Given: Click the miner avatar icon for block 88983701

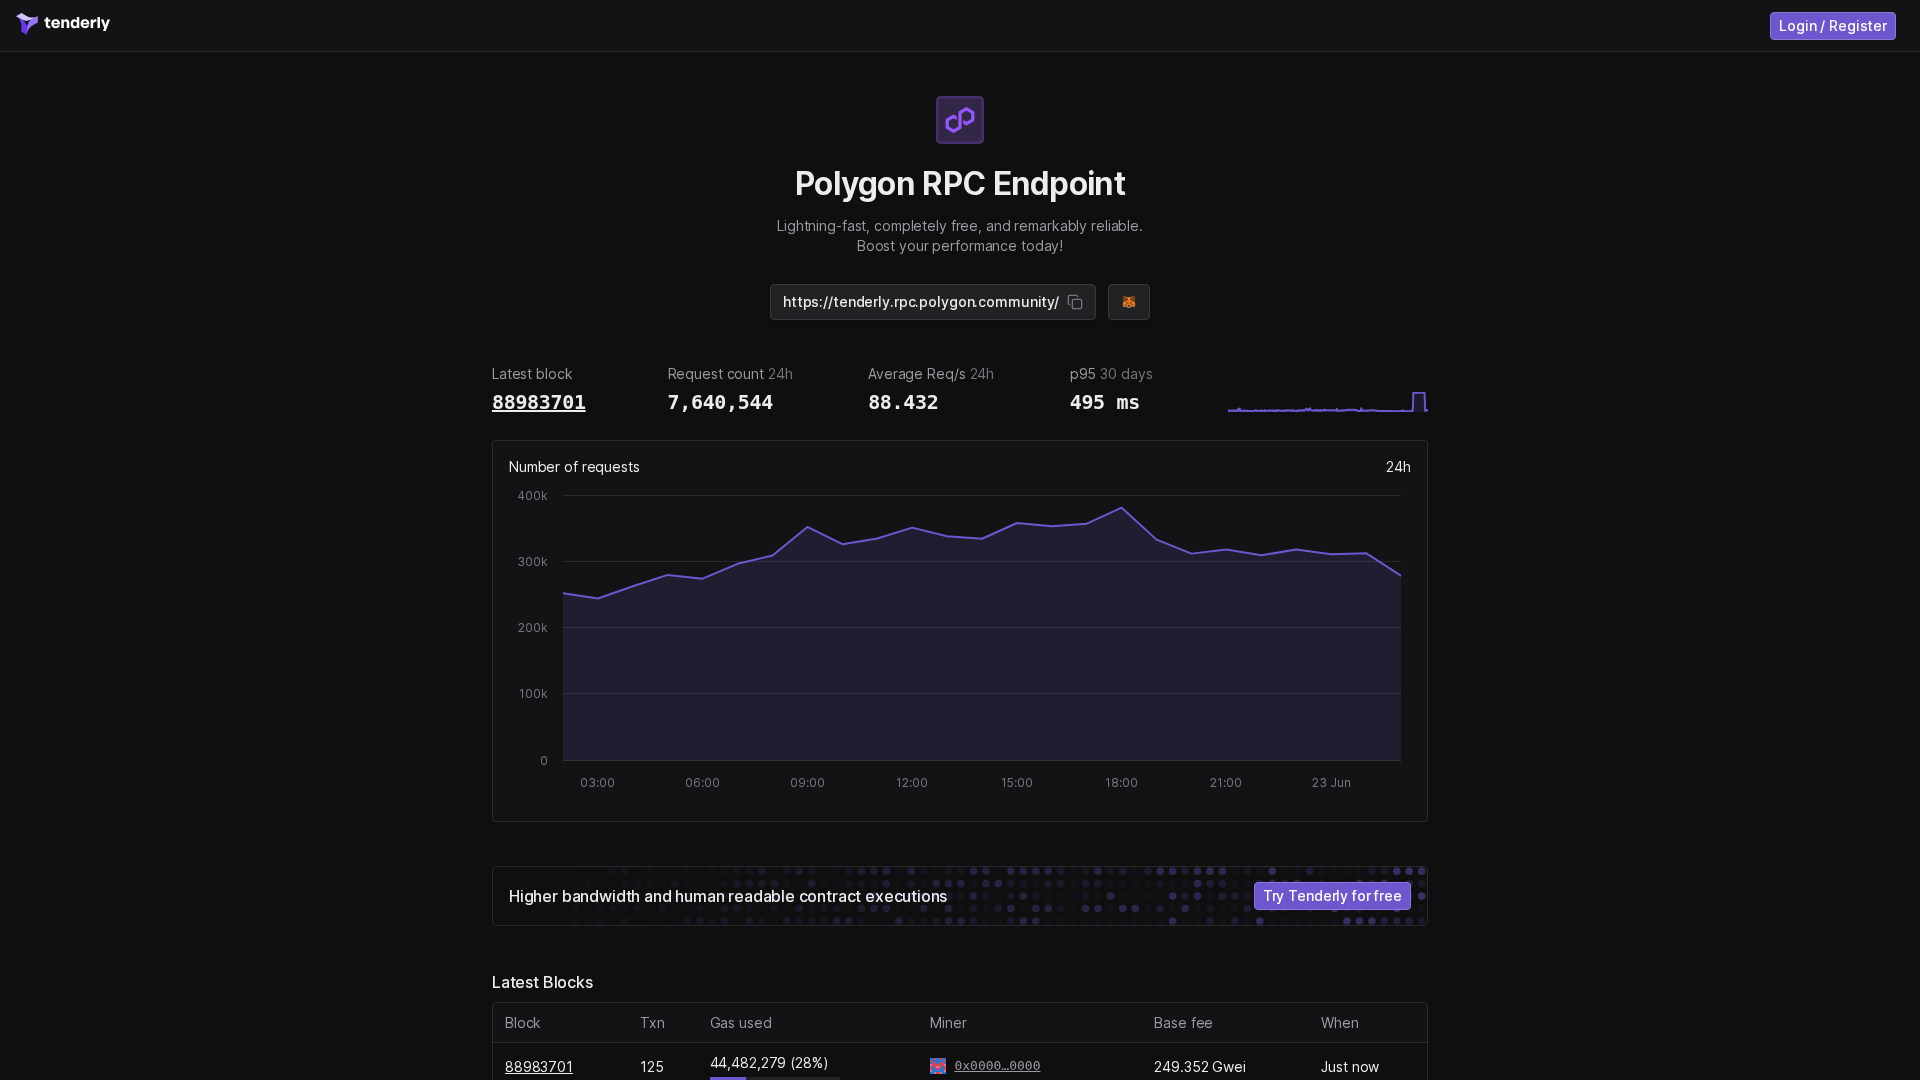Looking at the screenshot, I should point(938,1066).
